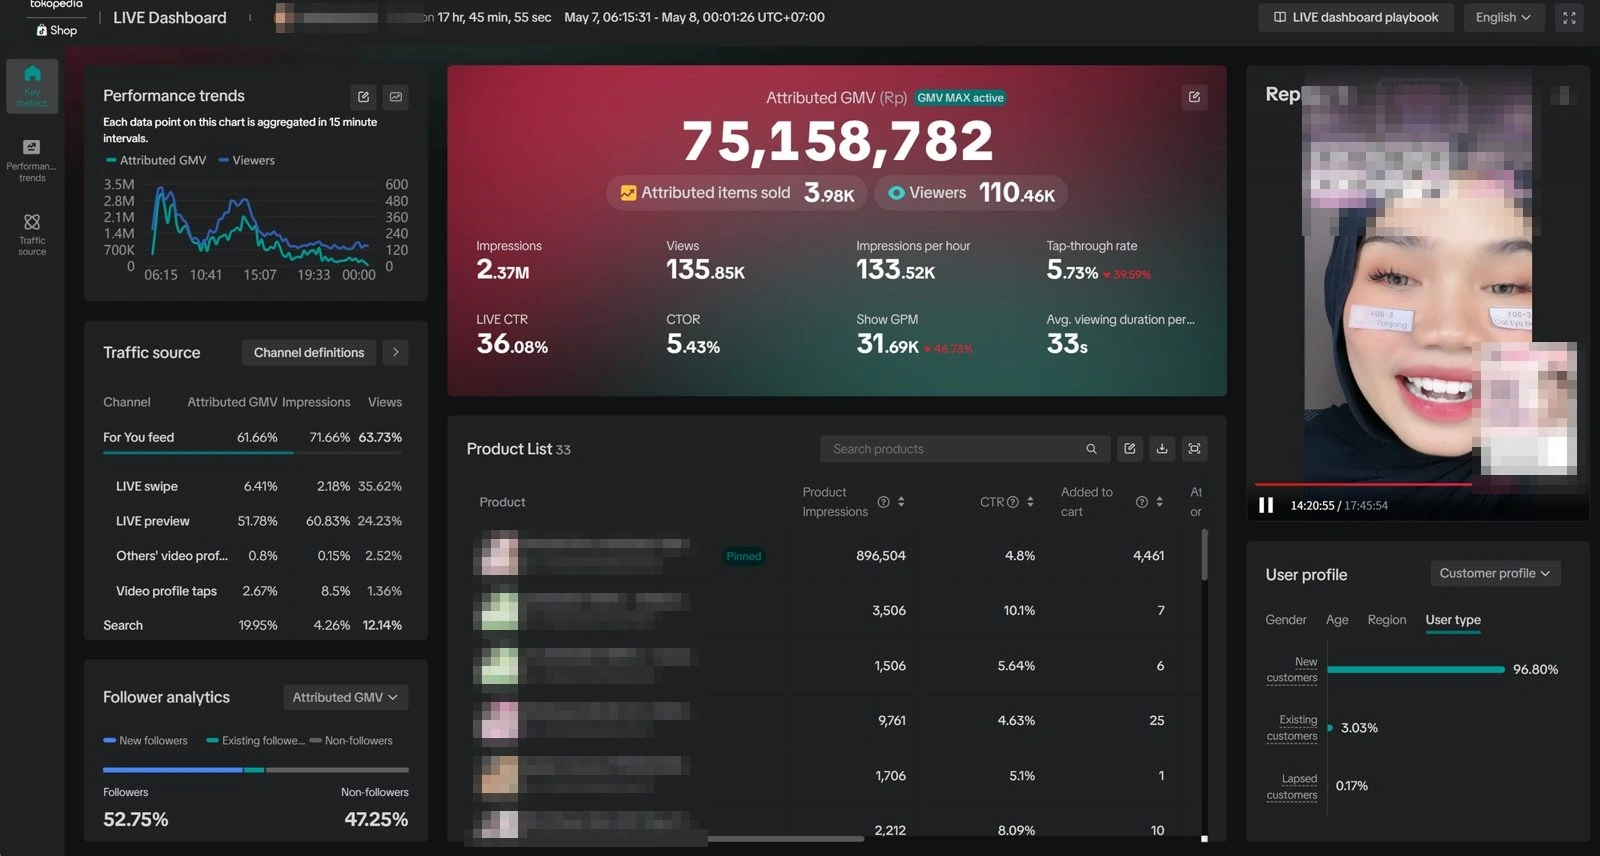1600x856 pixels.
Task: Click New customers label
Action: click(x=1292, y=670)
